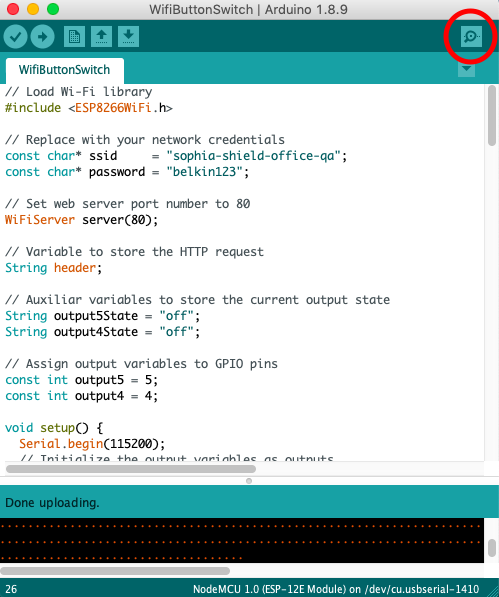Select the WifiButtonSwitch tab
This screenshot has height=597, width=499.
[x=64, y=70]
